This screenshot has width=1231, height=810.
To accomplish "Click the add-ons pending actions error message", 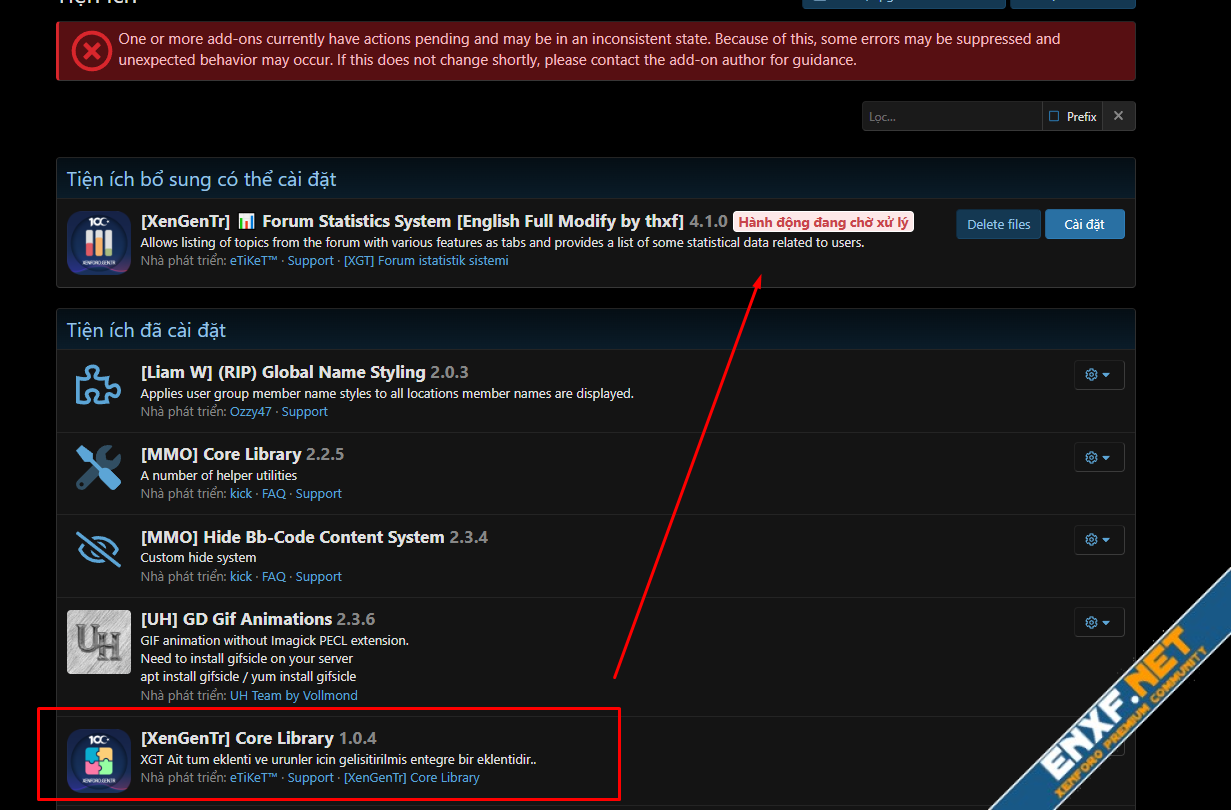I will coord(589,50).
